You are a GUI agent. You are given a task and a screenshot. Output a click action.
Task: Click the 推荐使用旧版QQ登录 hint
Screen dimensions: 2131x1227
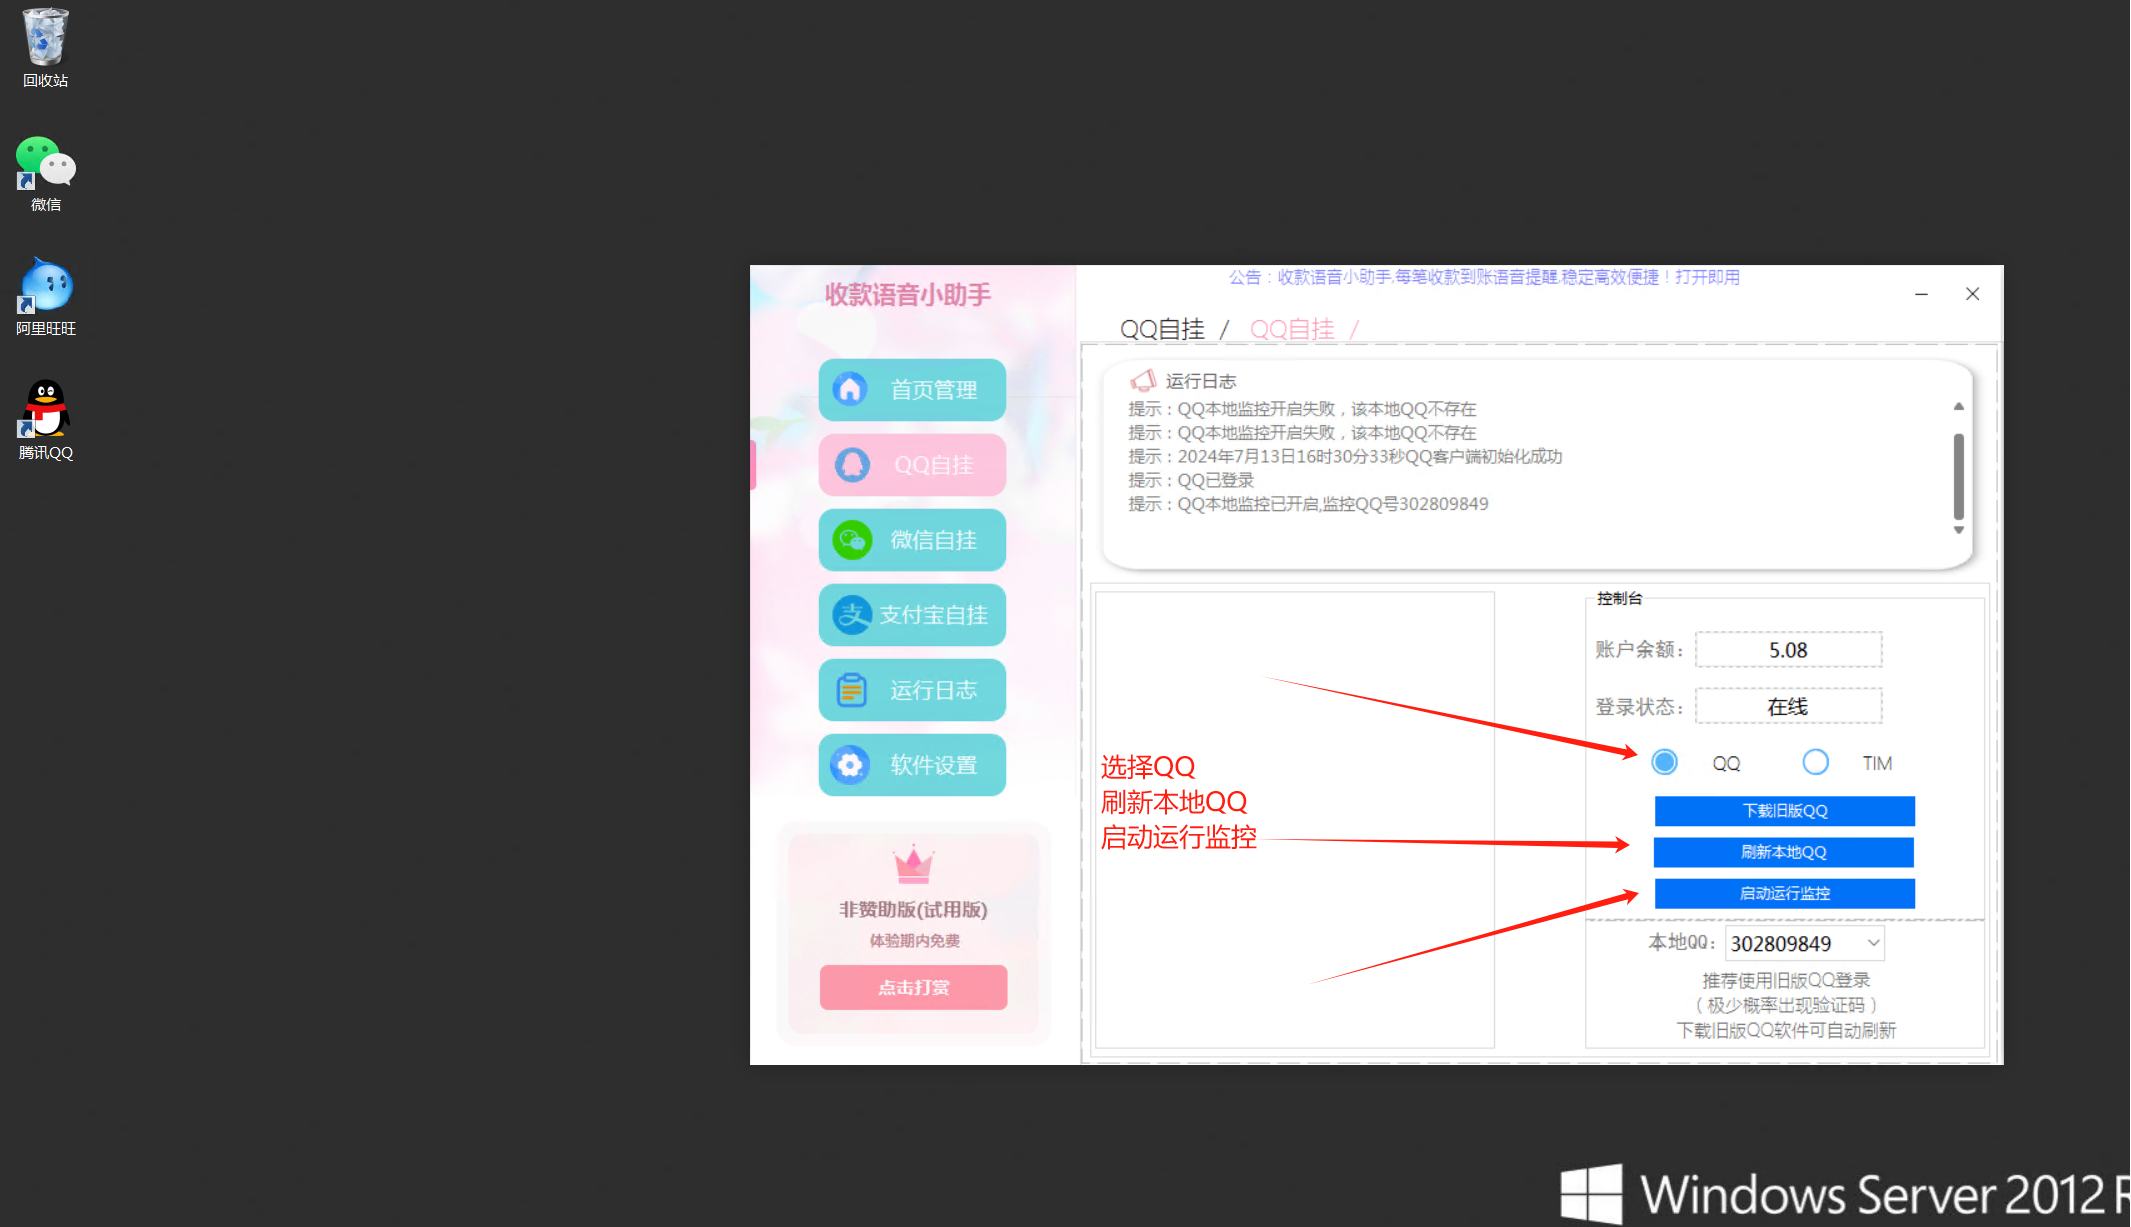point(1786,980)
